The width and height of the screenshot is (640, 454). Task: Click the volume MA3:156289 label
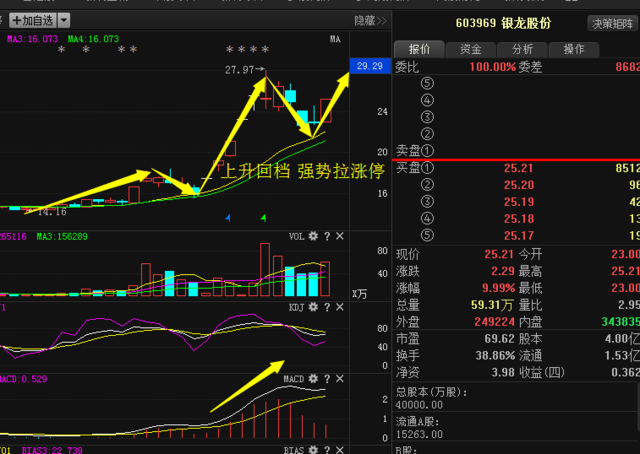point(62,236)
